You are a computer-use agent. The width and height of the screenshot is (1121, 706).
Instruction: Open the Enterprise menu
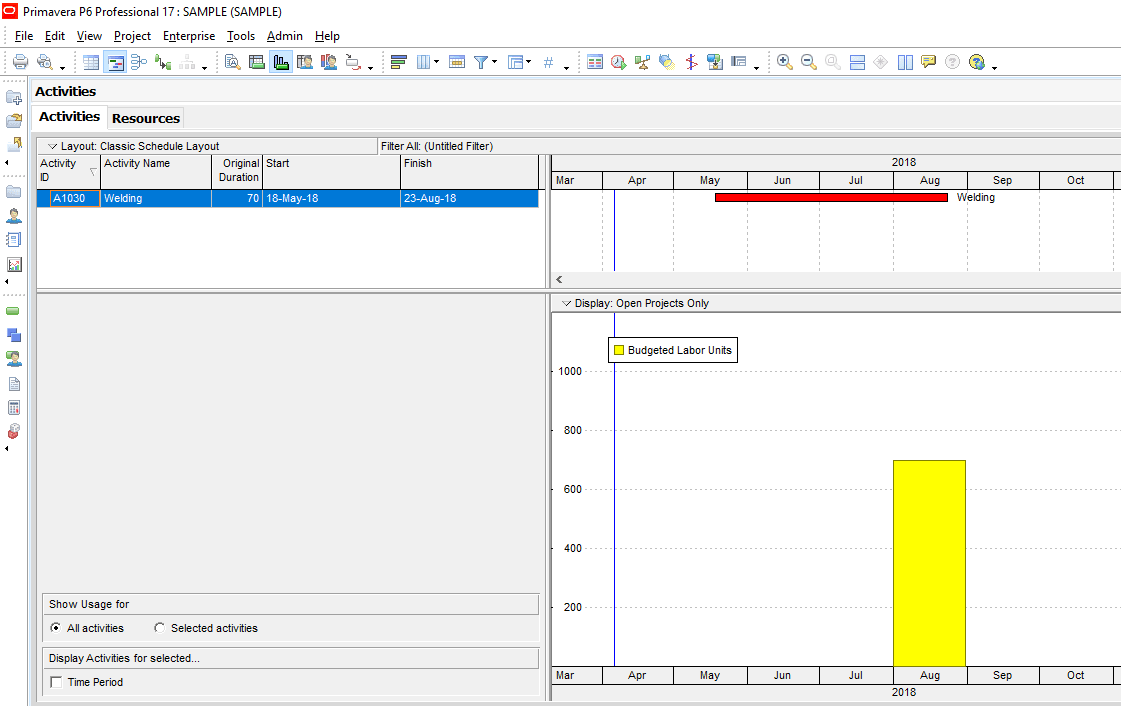[x=189, y=36]
